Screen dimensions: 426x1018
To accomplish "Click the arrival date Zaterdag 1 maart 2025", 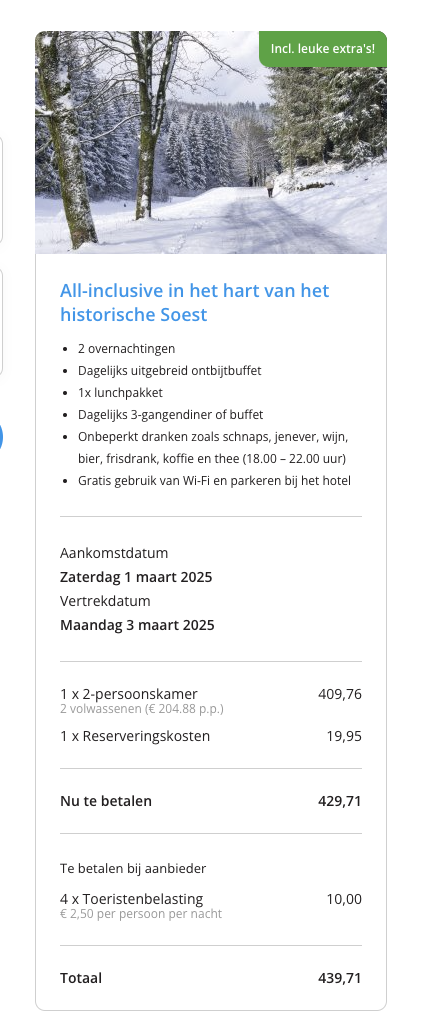I will pyautogui.click(x=136, y=577).
